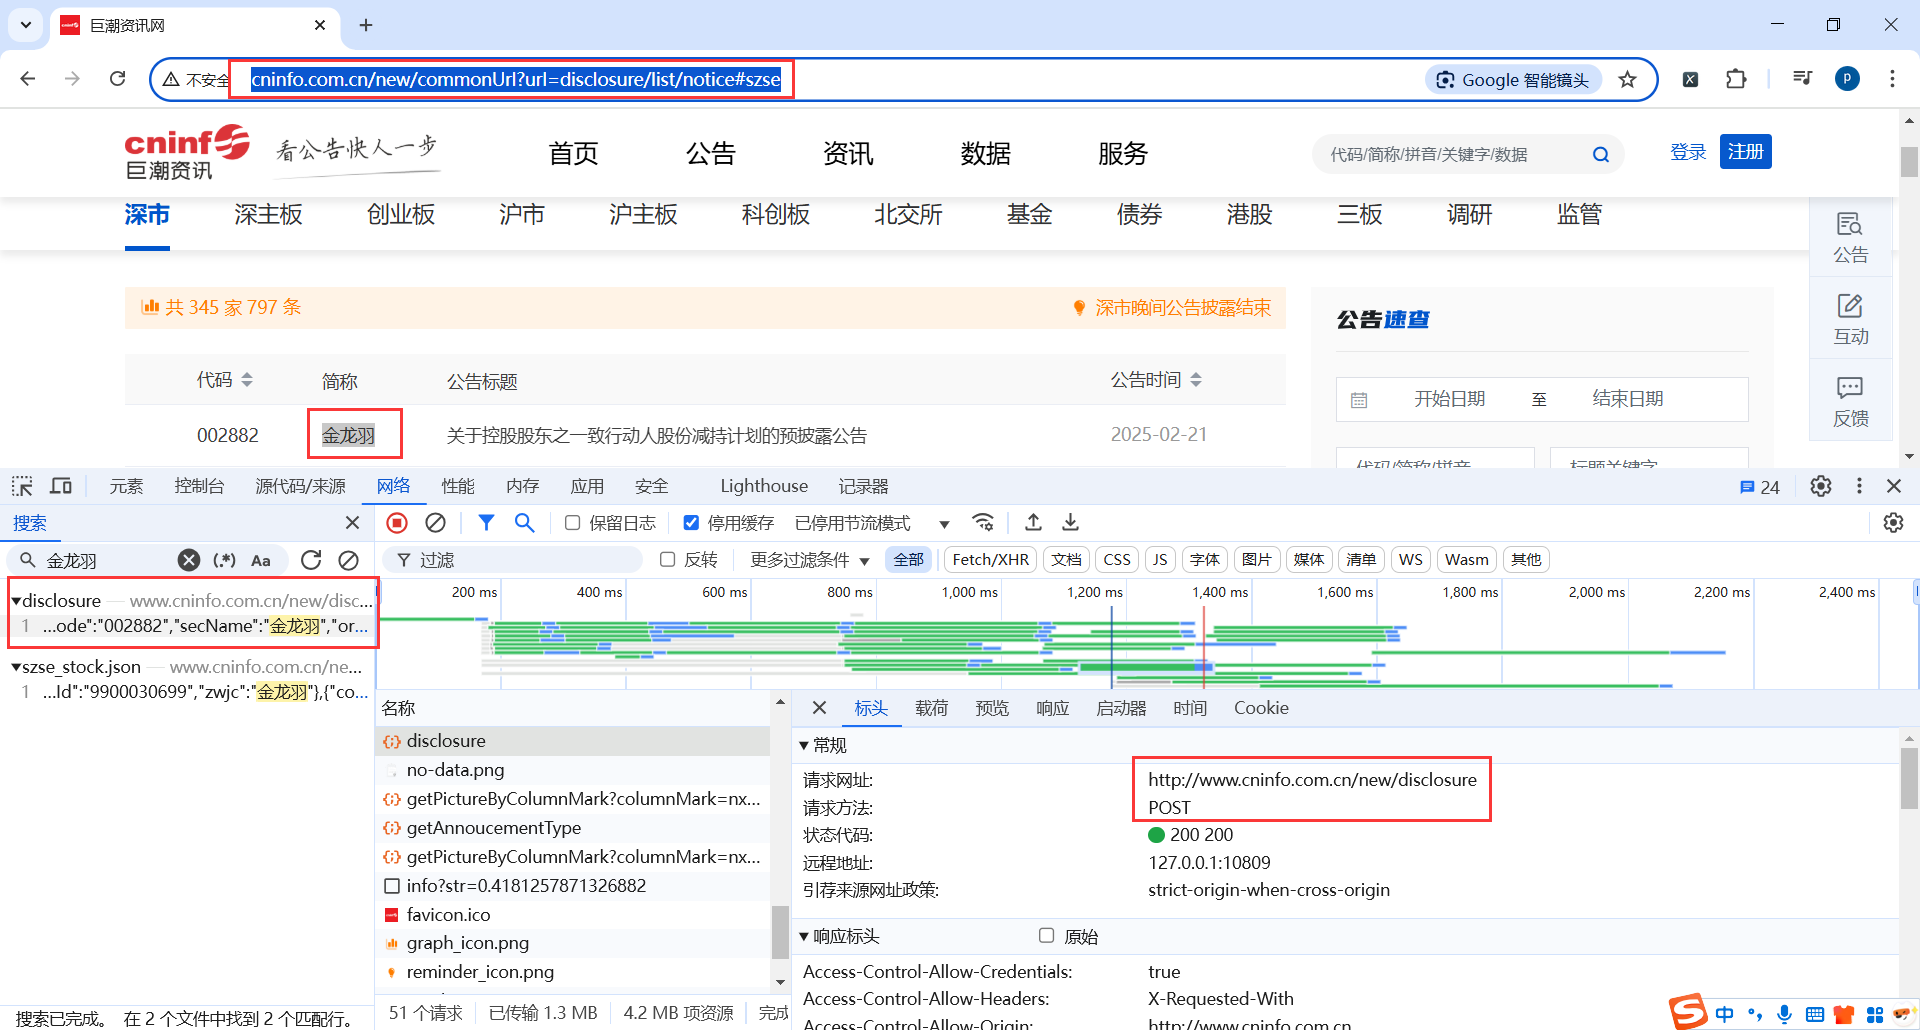The width and height of the screenshot is (1920, 1030).
Task: Filter requests by CSS type
Action: click(x=1117, y=560)
